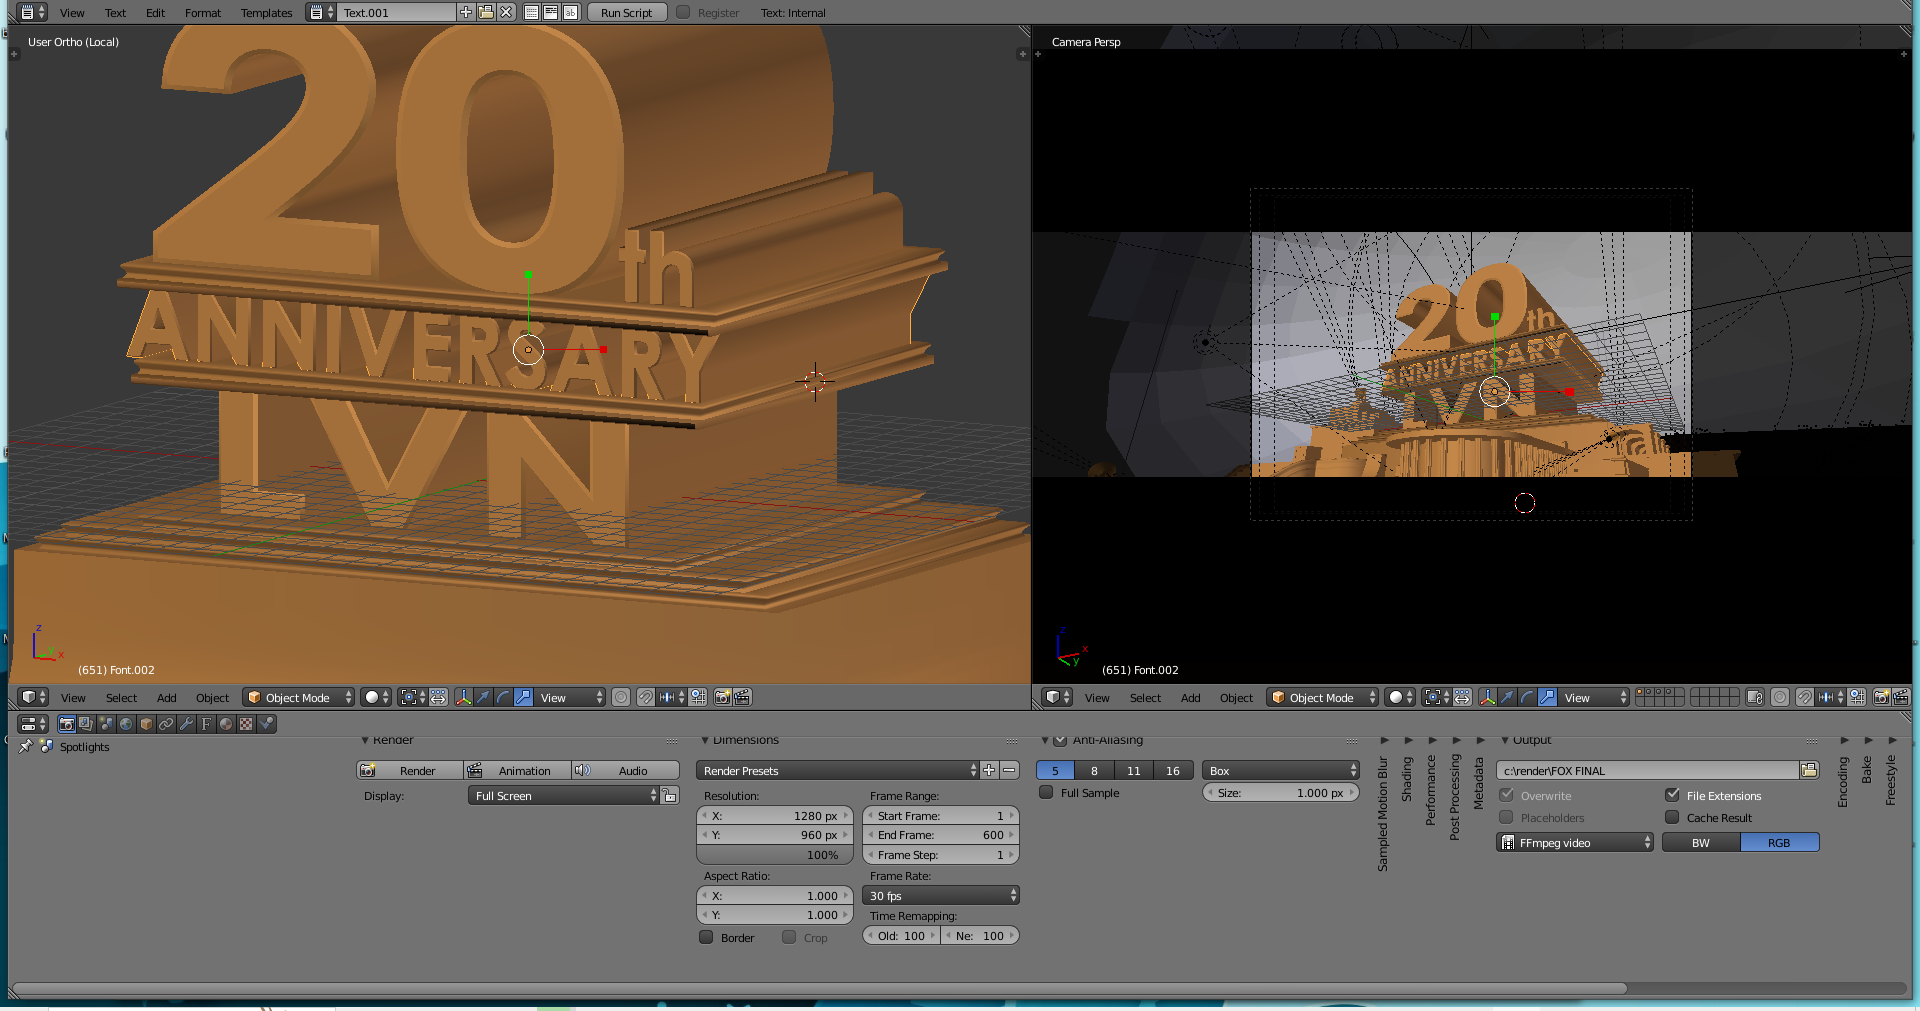Open the Font data properties tab

tap(207, 724)
